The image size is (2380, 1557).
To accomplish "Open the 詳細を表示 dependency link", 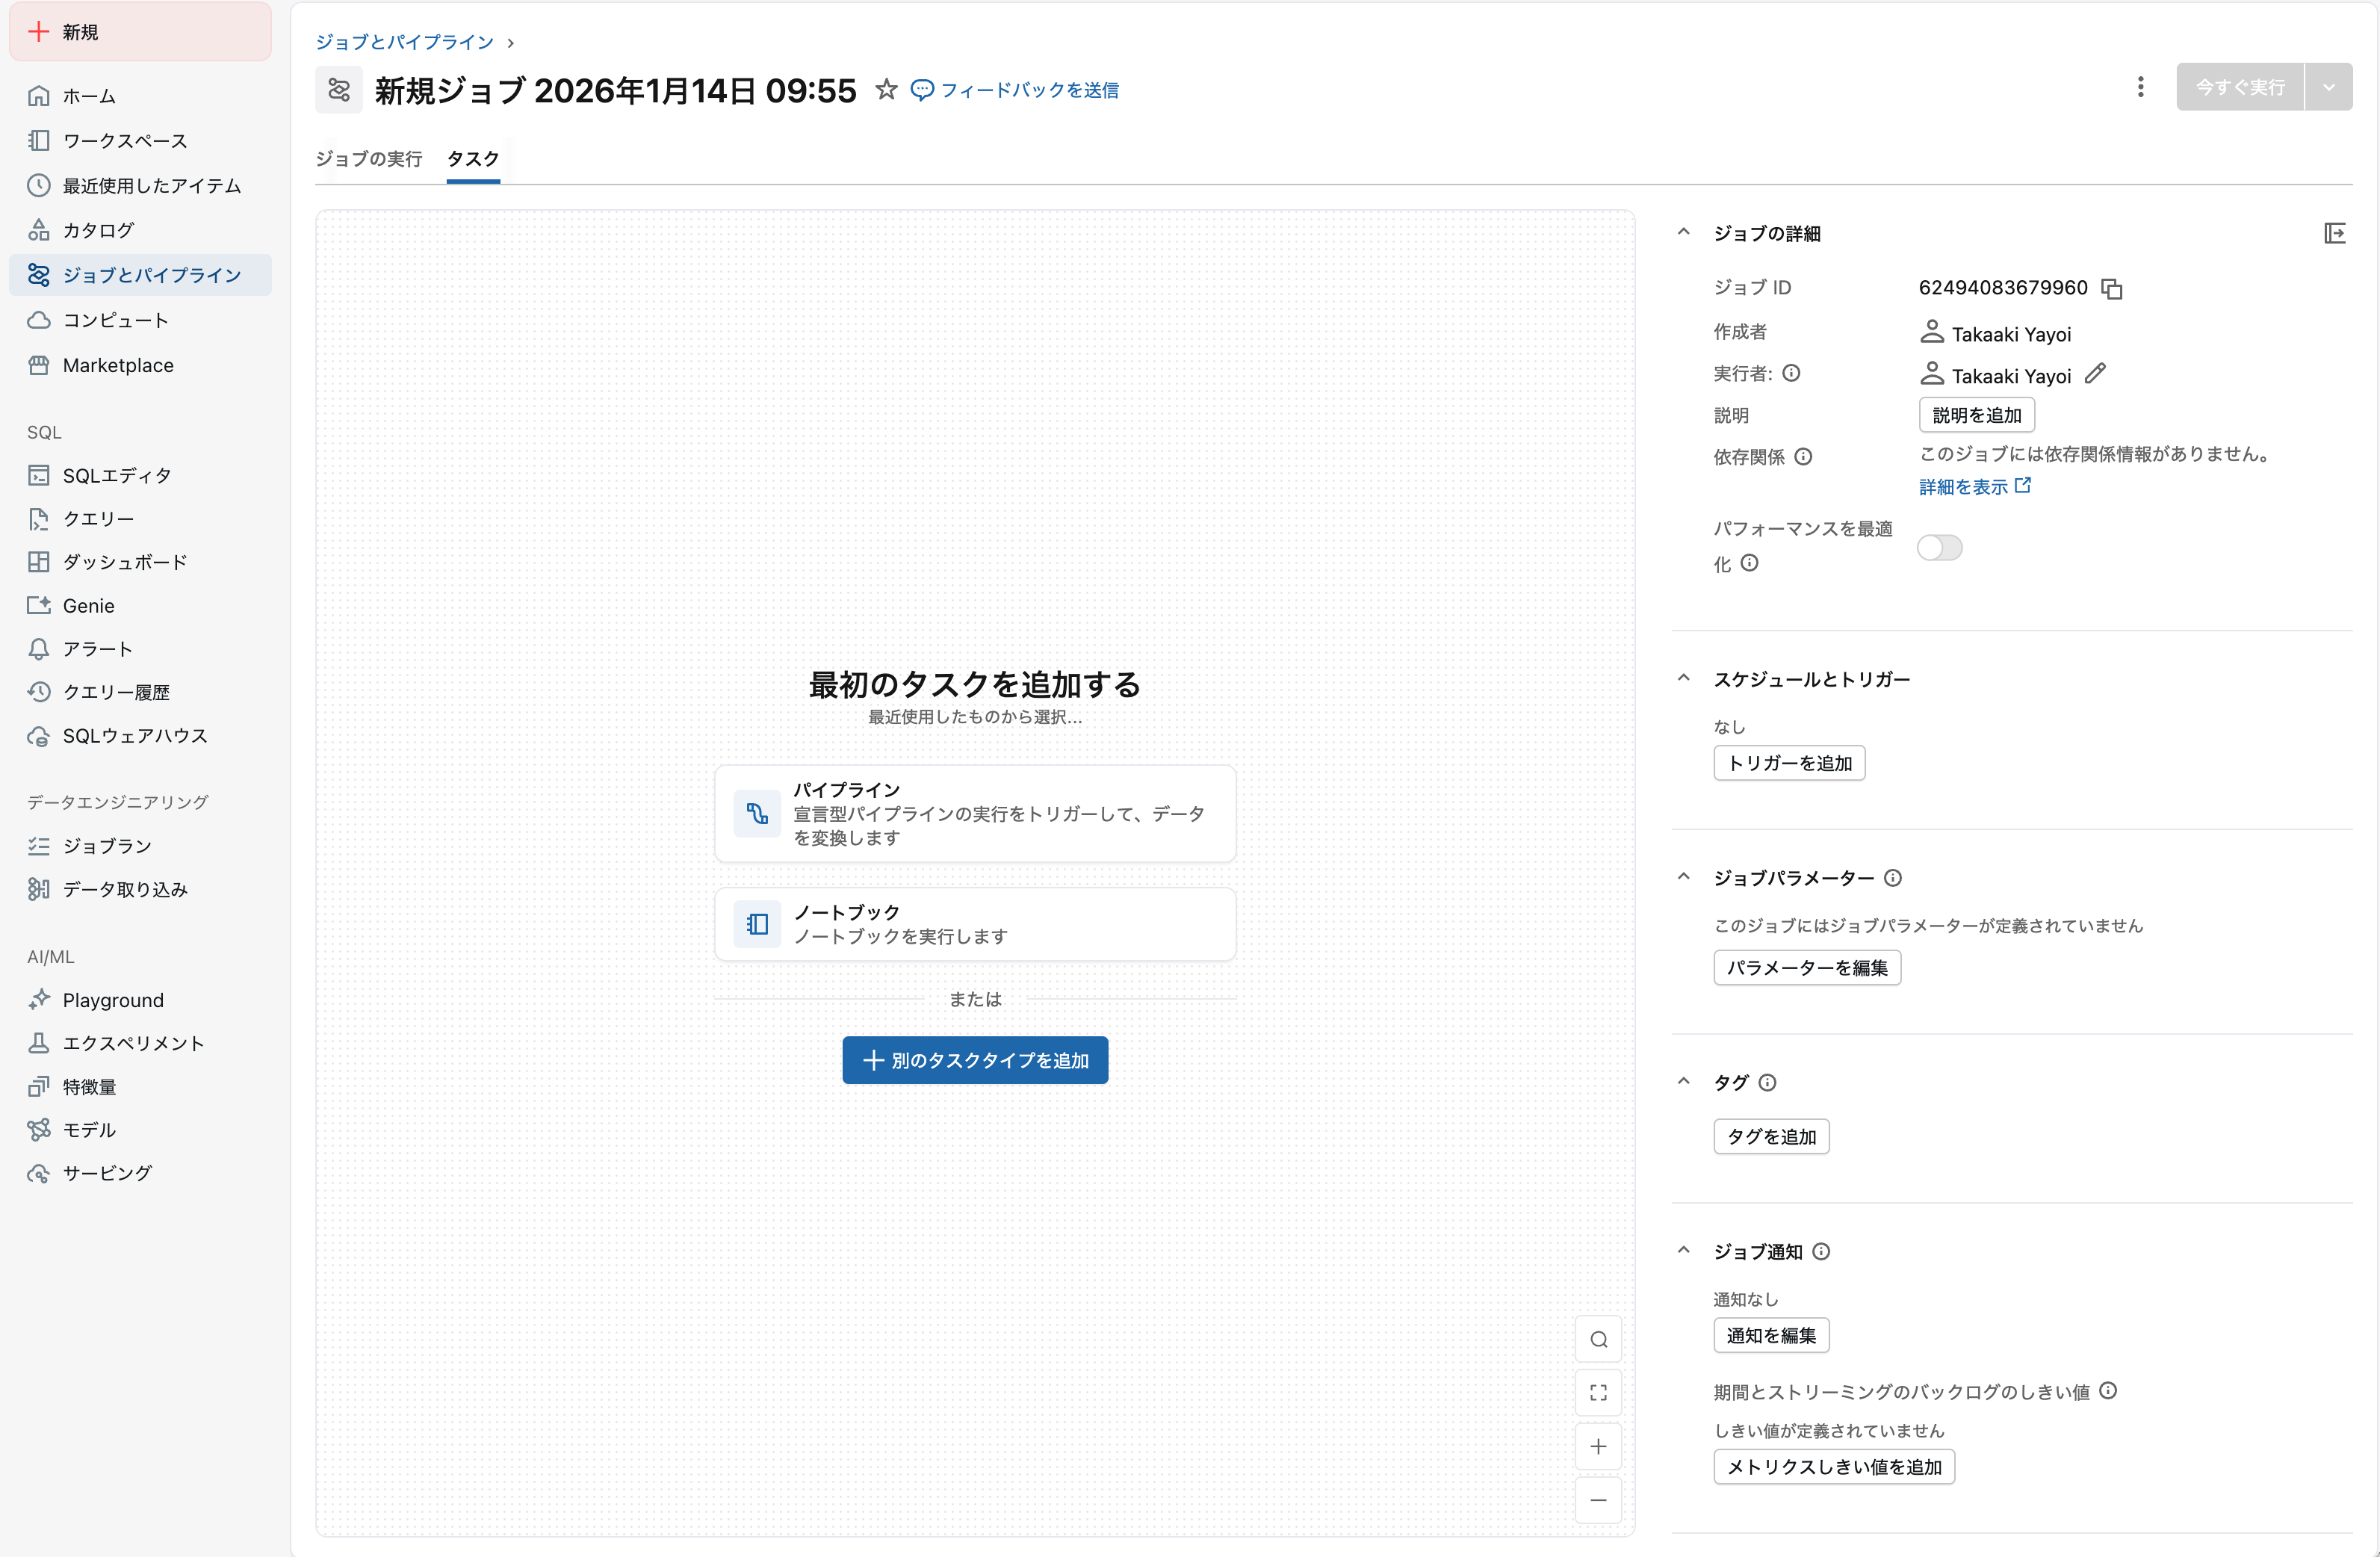I will (x=1964, y=486).
